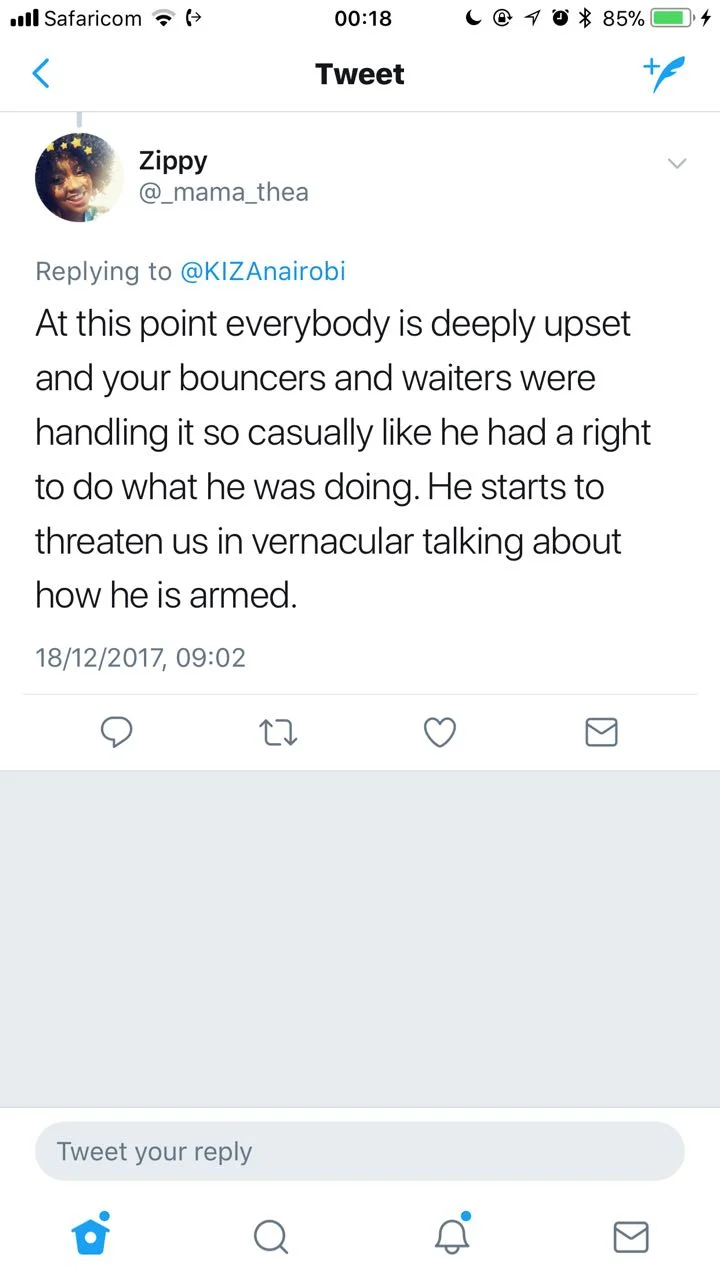Reply to the tweet via speech bubble

point(117,733)
